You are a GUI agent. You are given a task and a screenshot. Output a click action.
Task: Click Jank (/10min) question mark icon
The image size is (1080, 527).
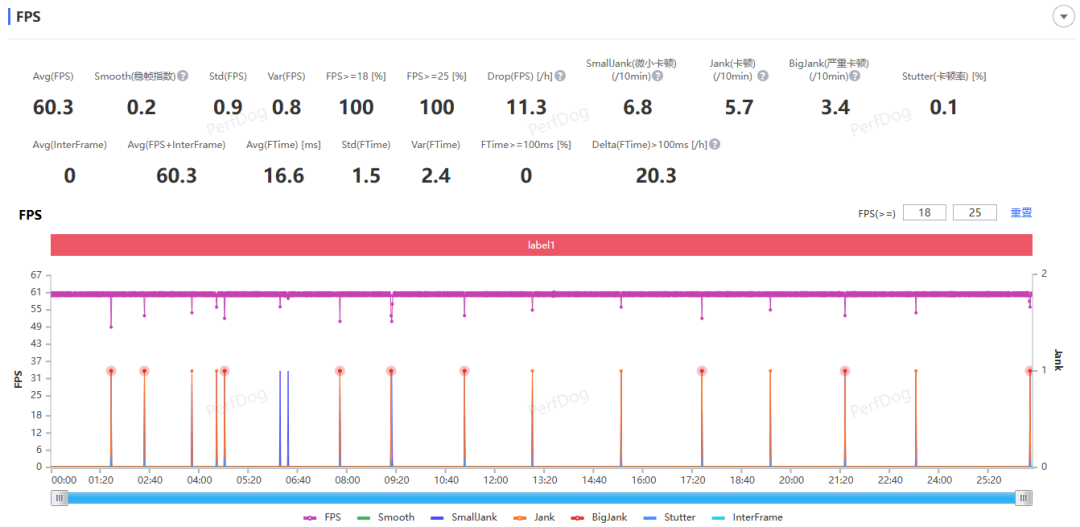tap(762, 76)
